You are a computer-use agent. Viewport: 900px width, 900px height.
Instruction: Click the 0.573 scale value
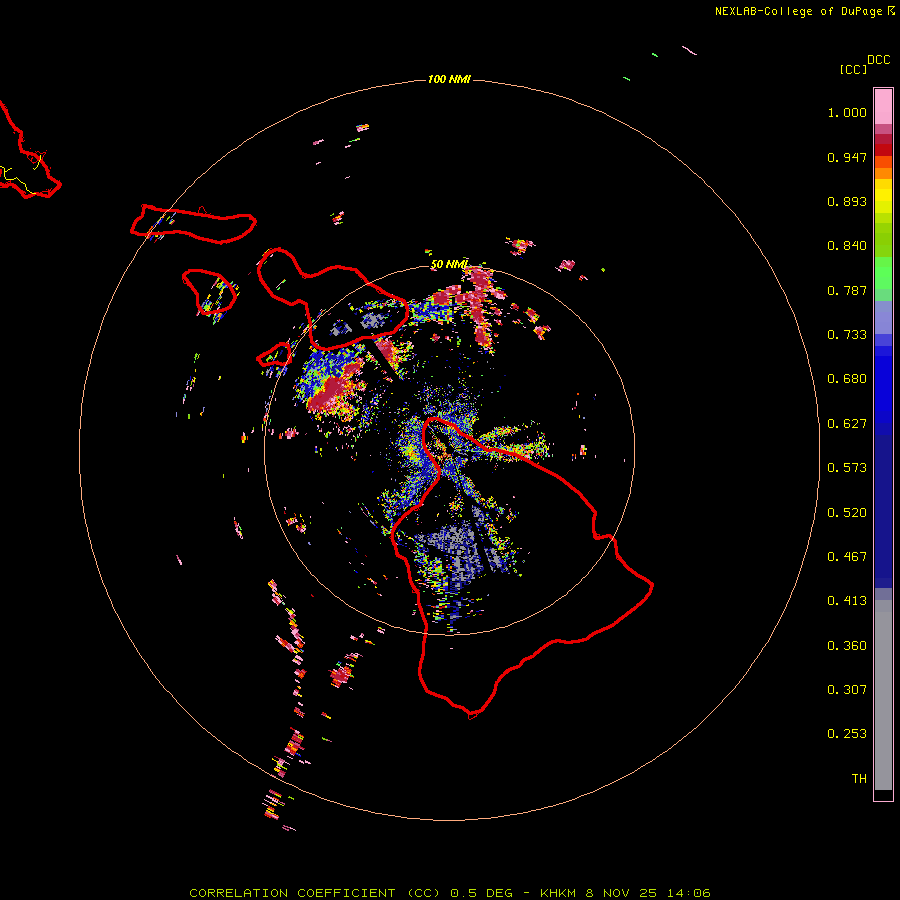coord(847,468)
